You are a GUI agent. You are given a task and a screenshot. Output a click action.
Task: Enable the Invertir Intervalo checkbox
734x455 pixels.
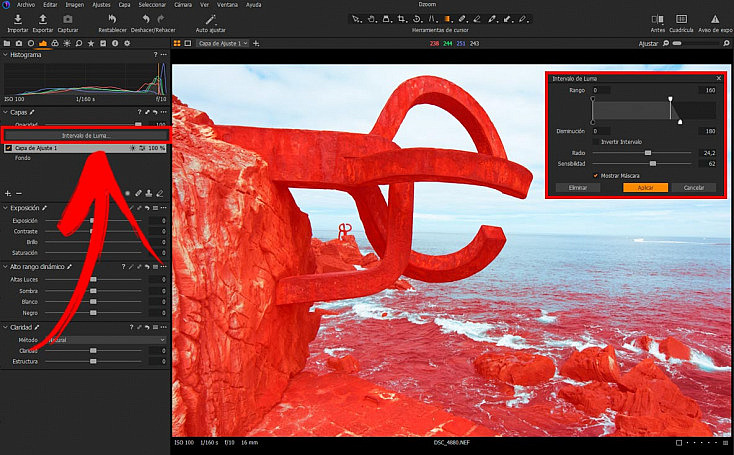pyautogui.click(x=595, y=141)
